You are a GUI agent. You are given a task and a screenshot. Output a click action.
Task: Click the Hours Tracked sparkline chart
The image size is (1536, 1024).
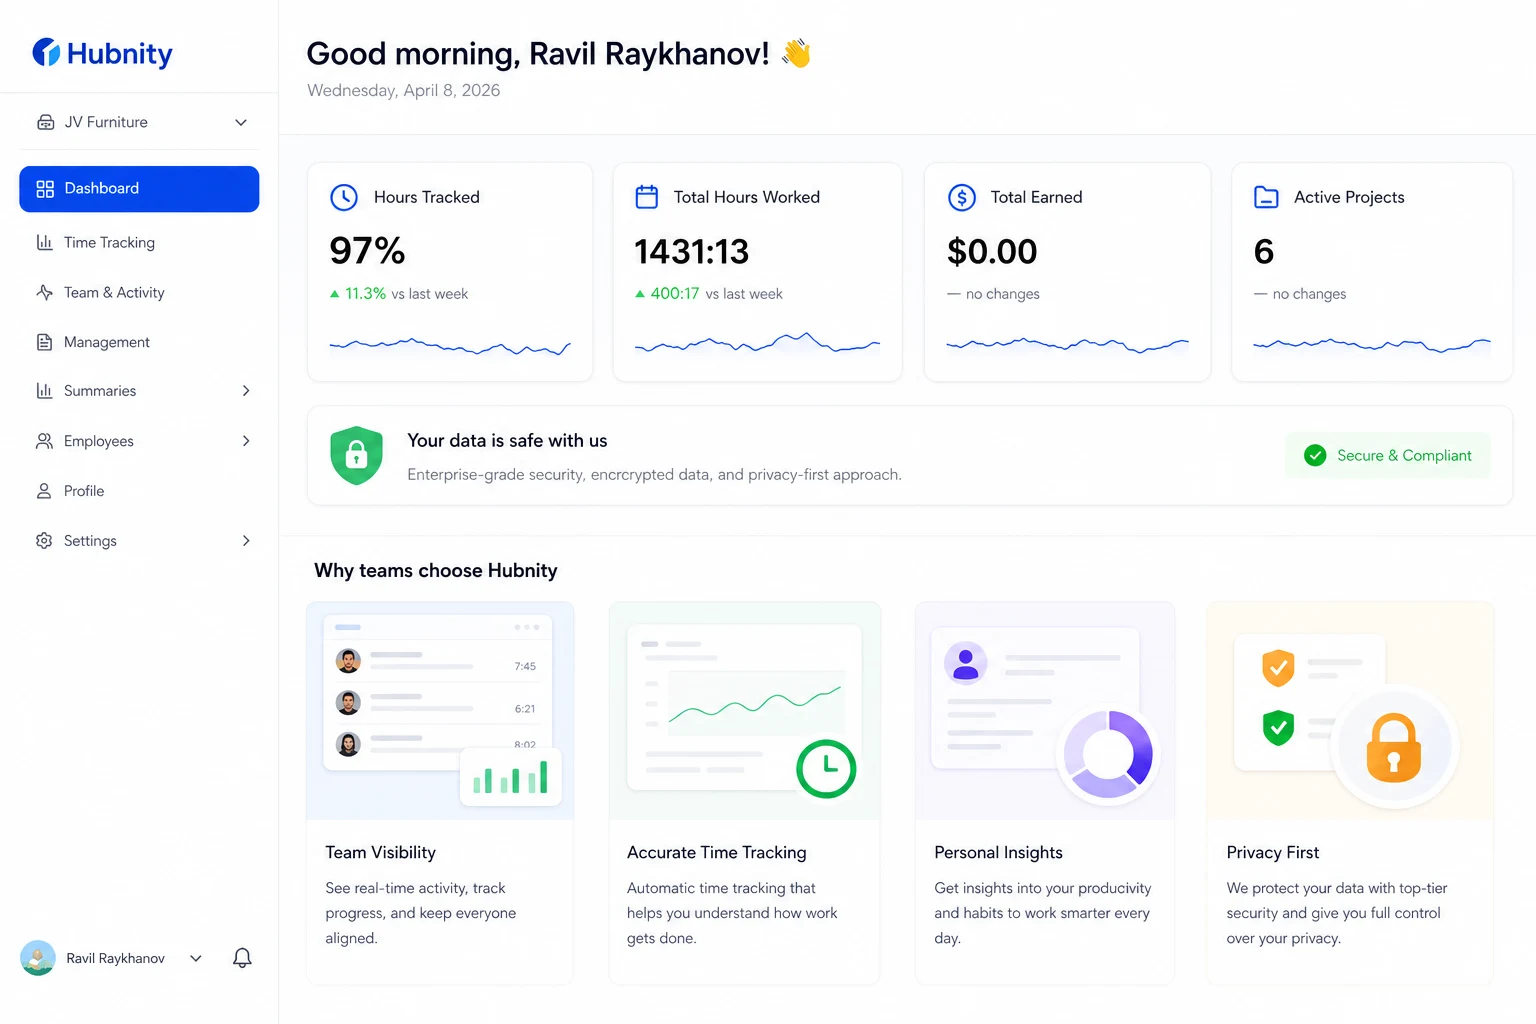450,346
